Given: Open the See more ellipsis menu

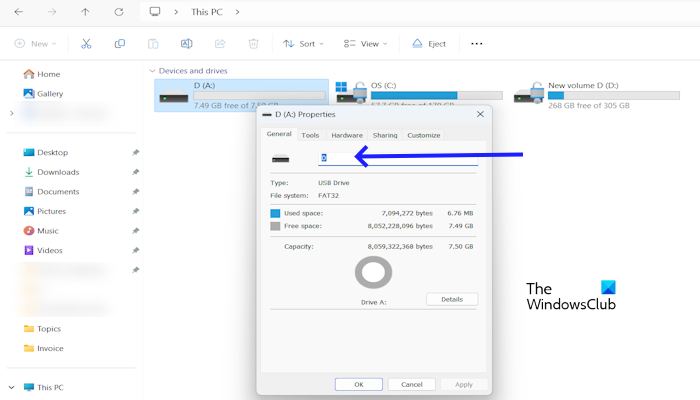Looking at the screenshot, I should pos(477,44).
